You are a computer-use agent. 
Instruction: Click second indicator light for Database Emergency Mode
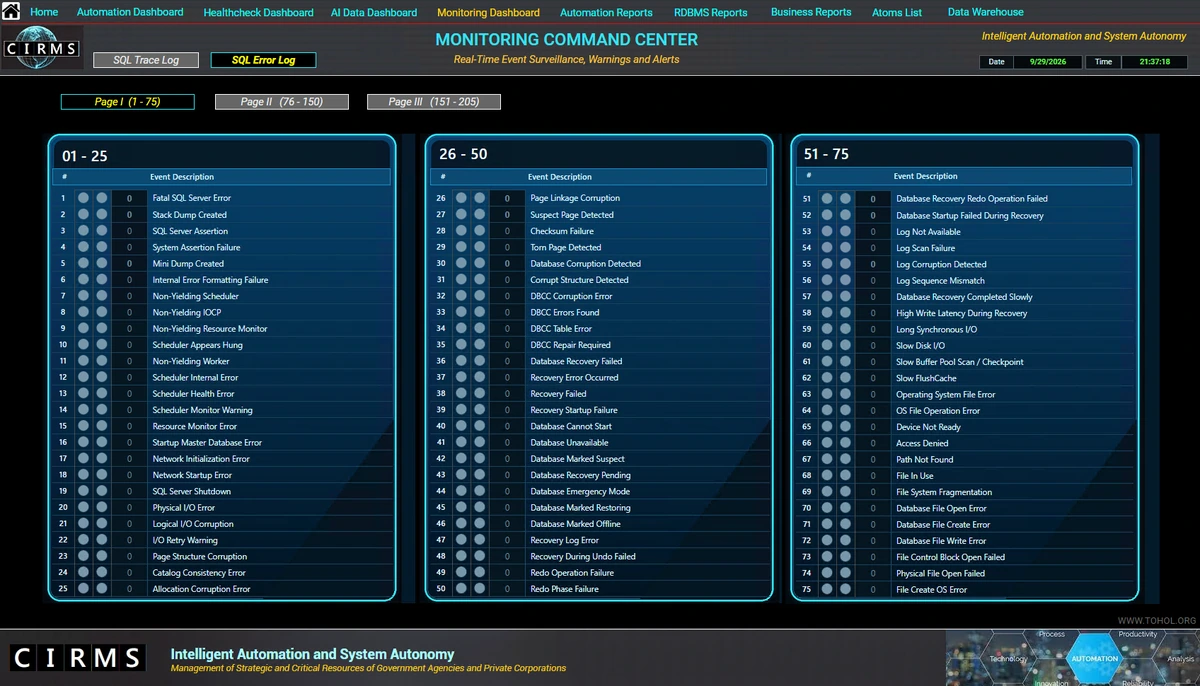pos(479,491)
